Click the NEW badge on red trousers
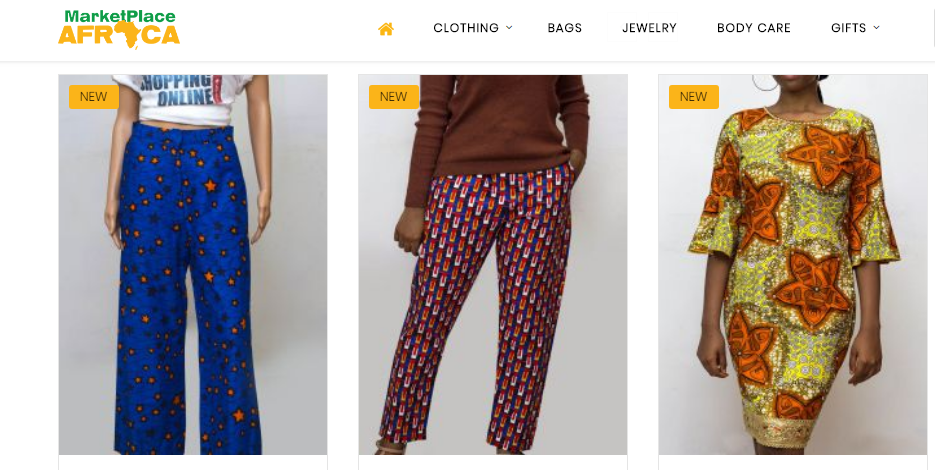The image size is (935, 470). coord(394,97)
